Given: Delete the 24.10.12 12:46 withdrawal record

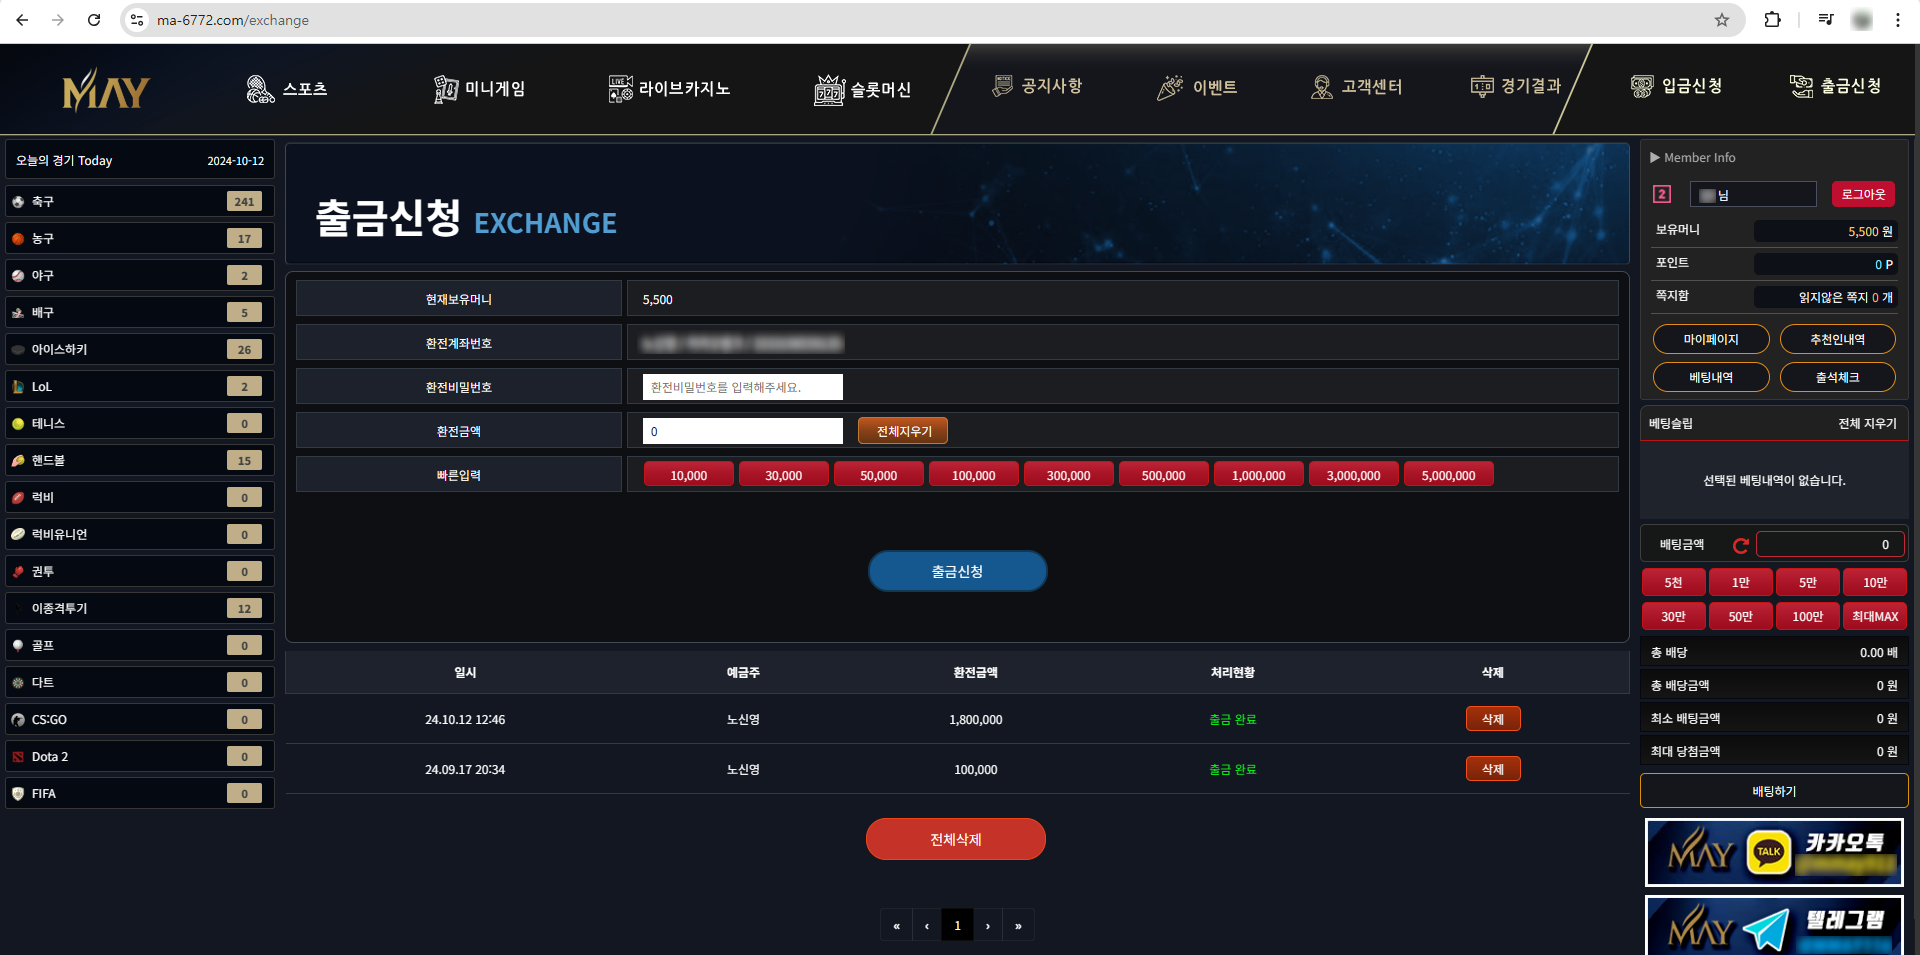Looking at the screenshot, I should [x=1493, y=719].
